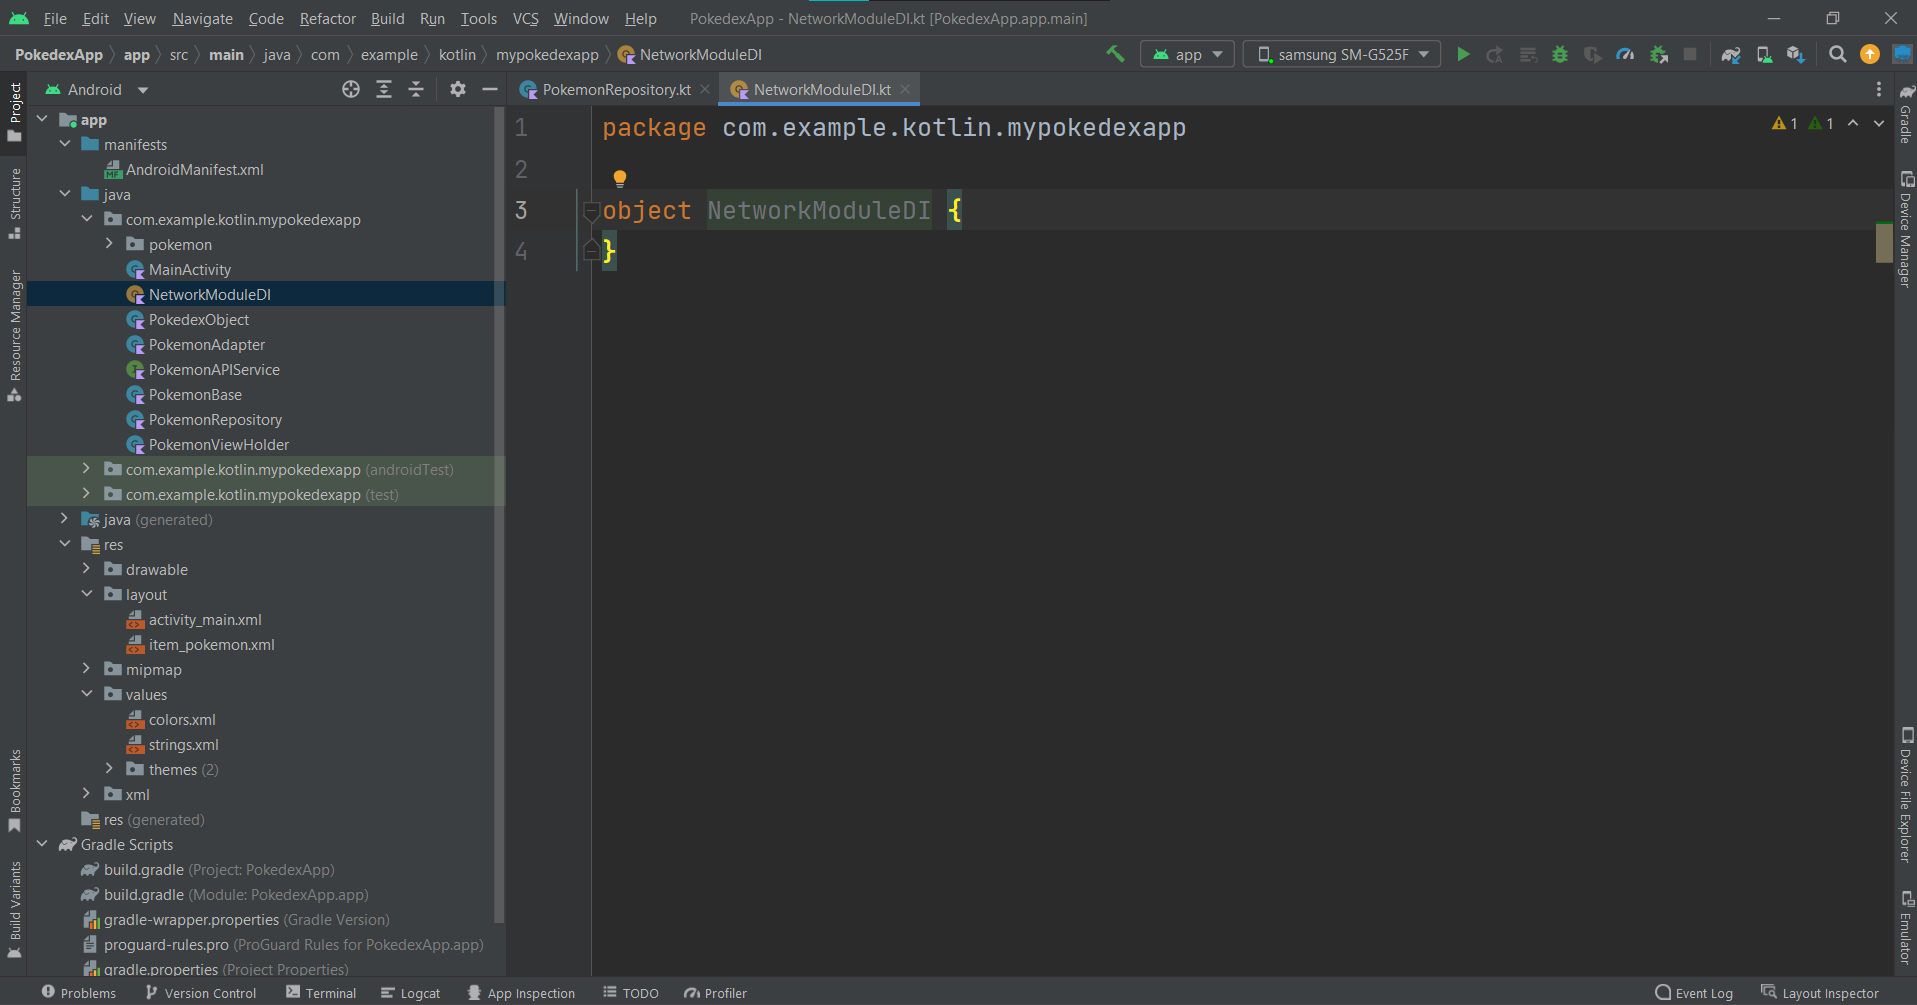The image size is (1917, 1005).
Task: Open the Profile app gauge icon
Action: click(1625, 55)
